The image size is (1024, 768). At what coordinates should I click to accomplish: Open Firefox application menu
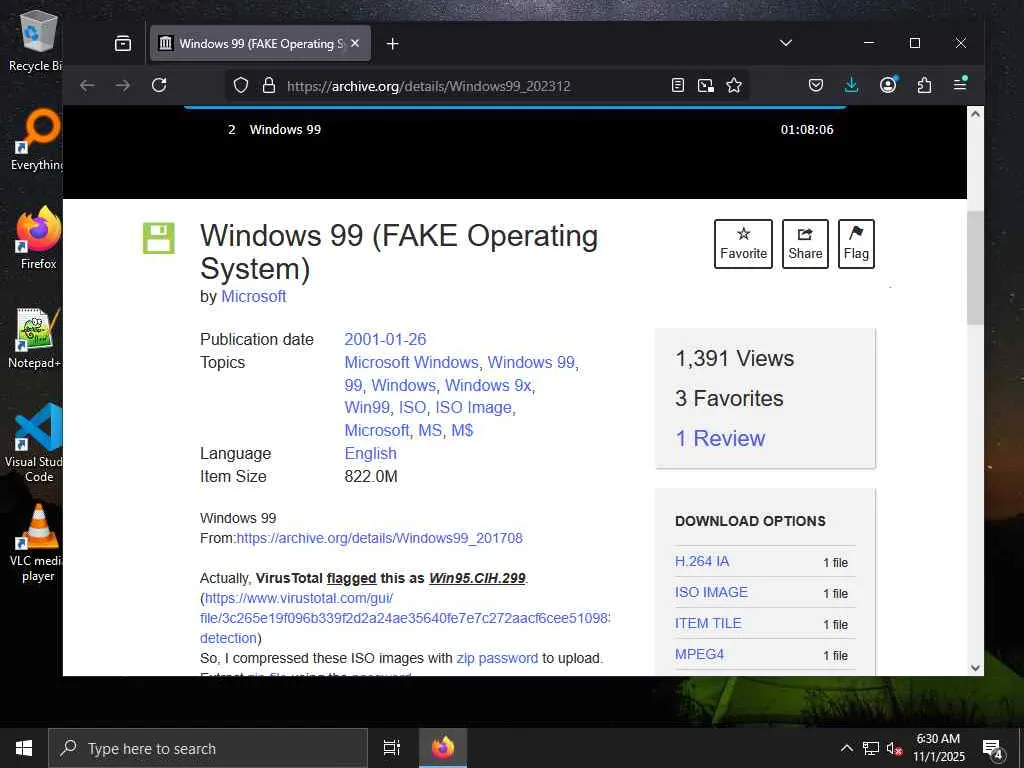tap(960, 84)
